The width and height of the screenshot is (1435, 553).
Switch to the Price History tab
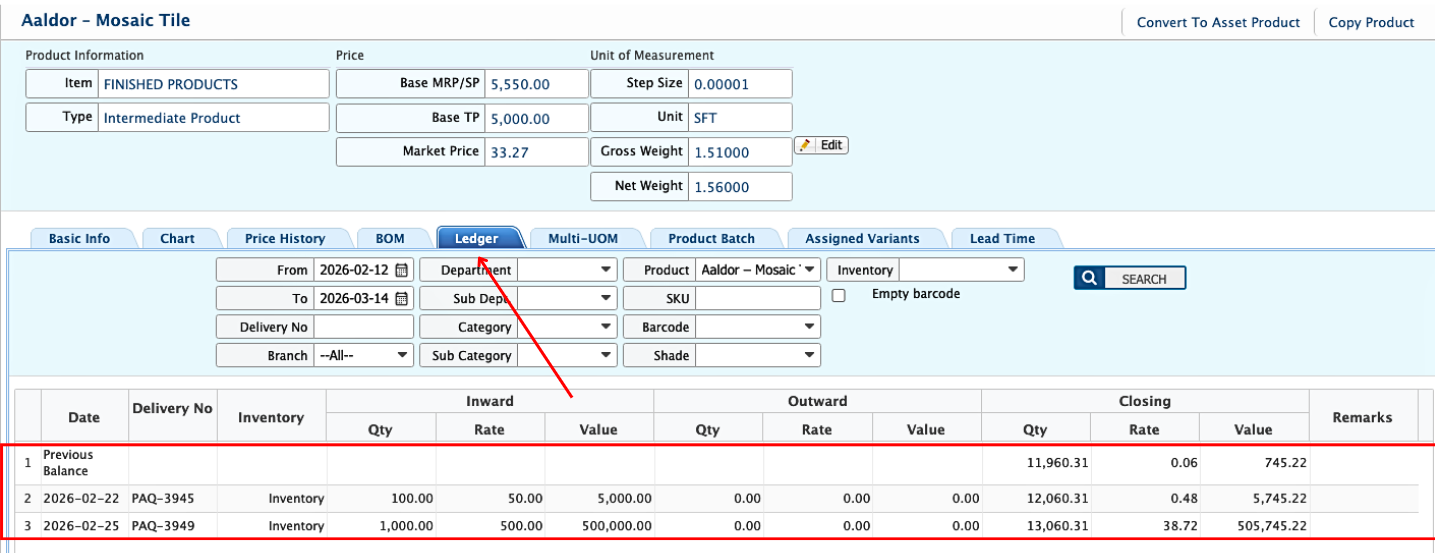pos(285,238)
